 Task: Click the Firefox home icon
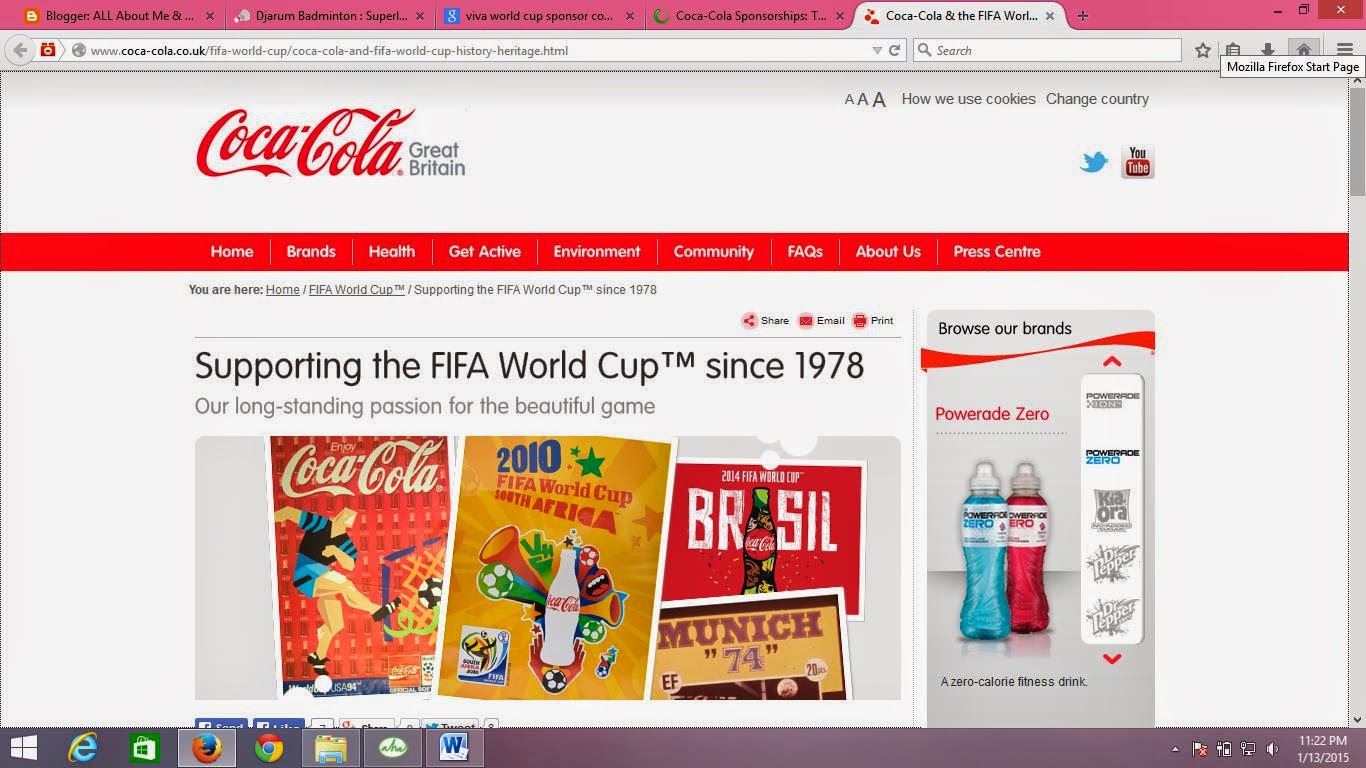point(1303,49)
